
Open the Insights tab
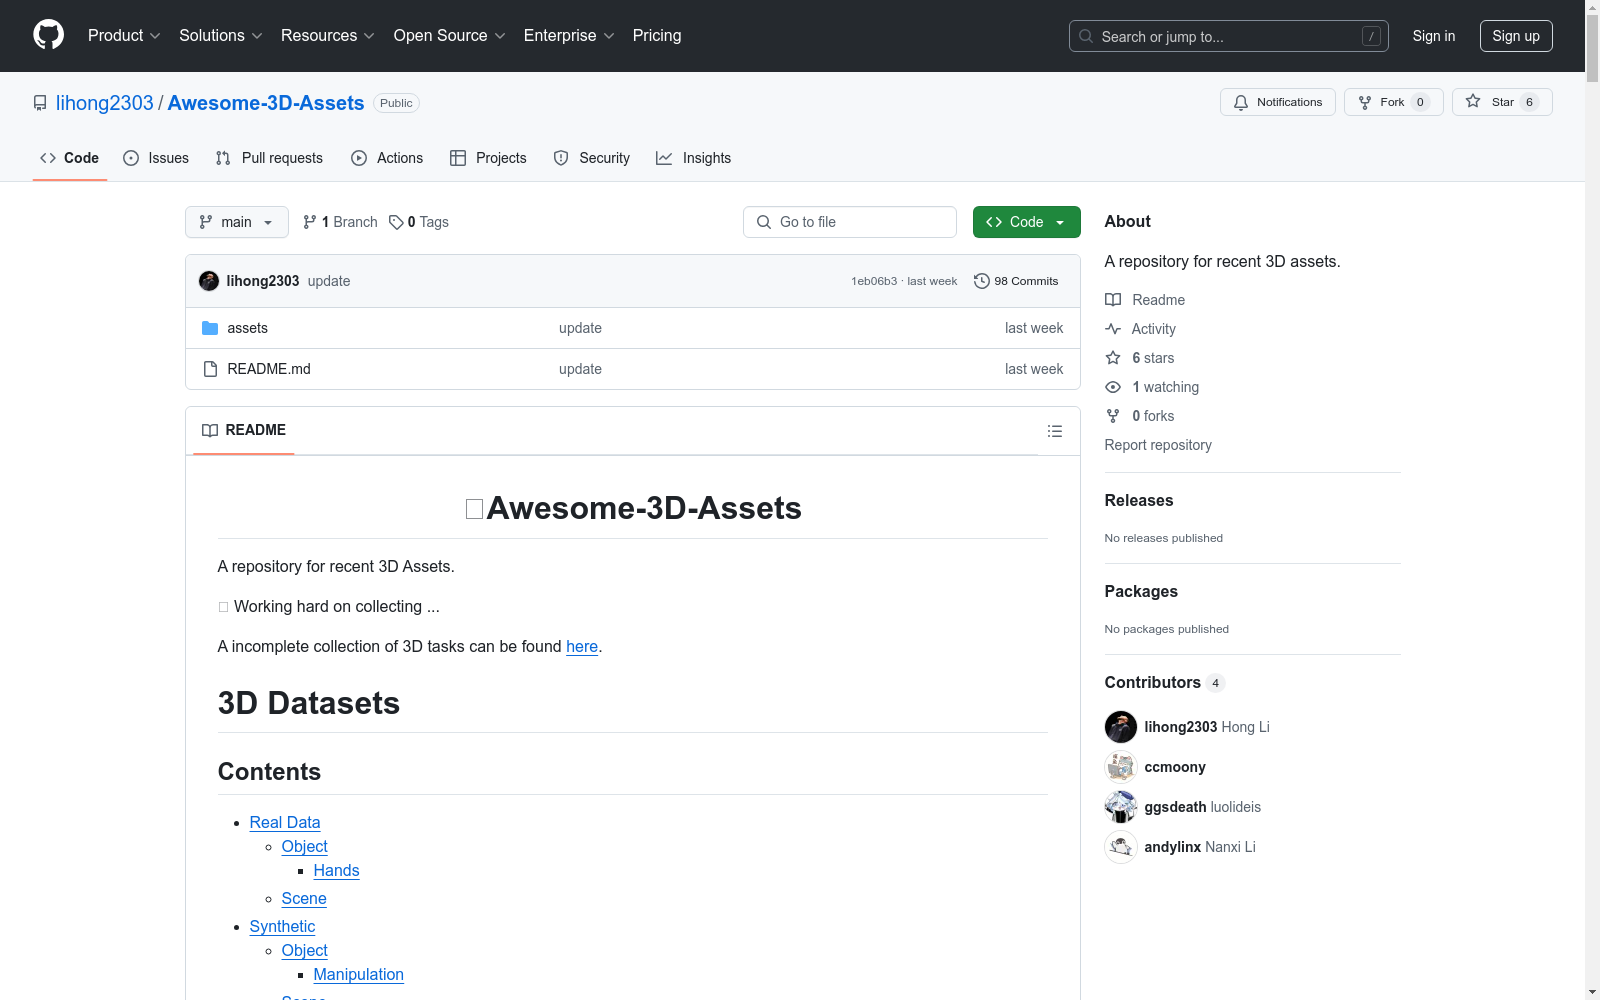coord(694,158)
